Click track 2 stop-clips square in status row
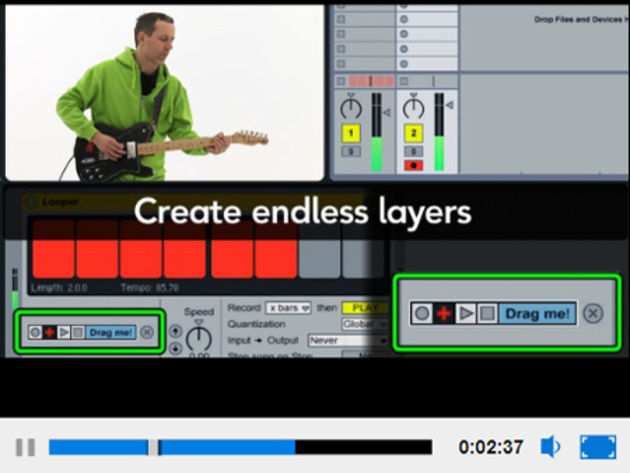Screen dimensions: 630x473 [404, 81]
